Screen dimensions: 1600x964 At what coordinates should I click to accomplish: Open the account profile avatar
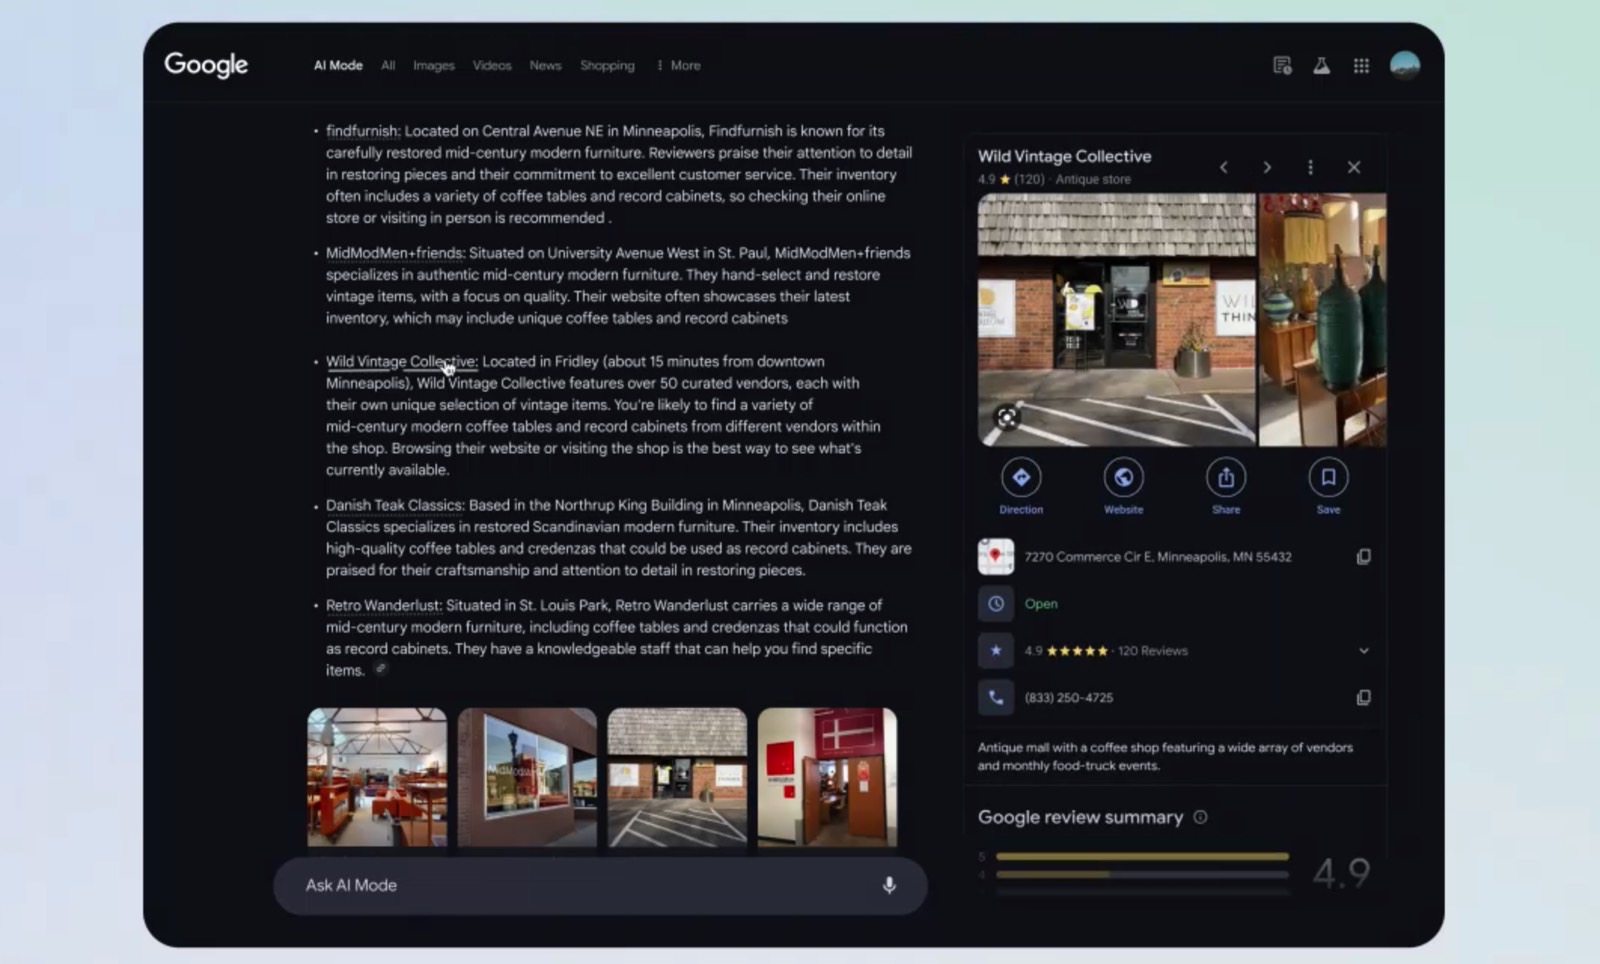(x=1405, y=65)
